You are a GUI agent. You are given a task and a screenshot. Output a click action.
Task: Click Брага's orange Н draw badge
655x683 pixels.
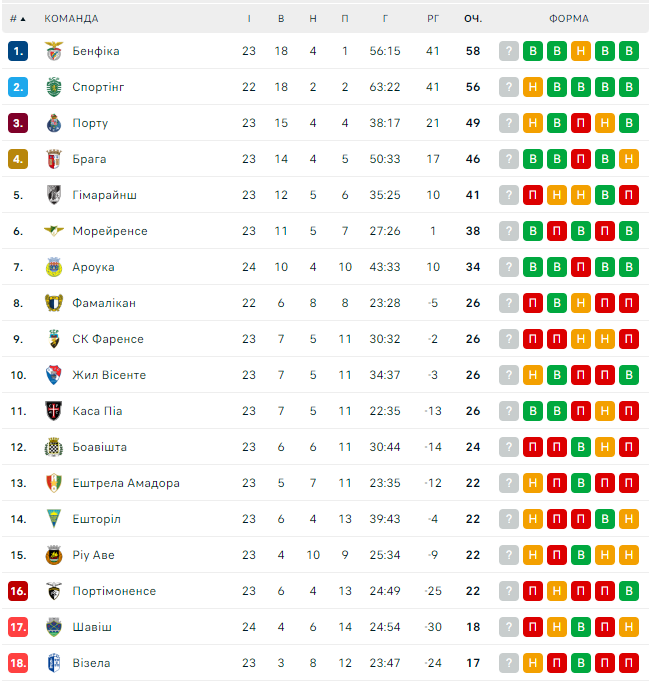click(x=629, y=159)
